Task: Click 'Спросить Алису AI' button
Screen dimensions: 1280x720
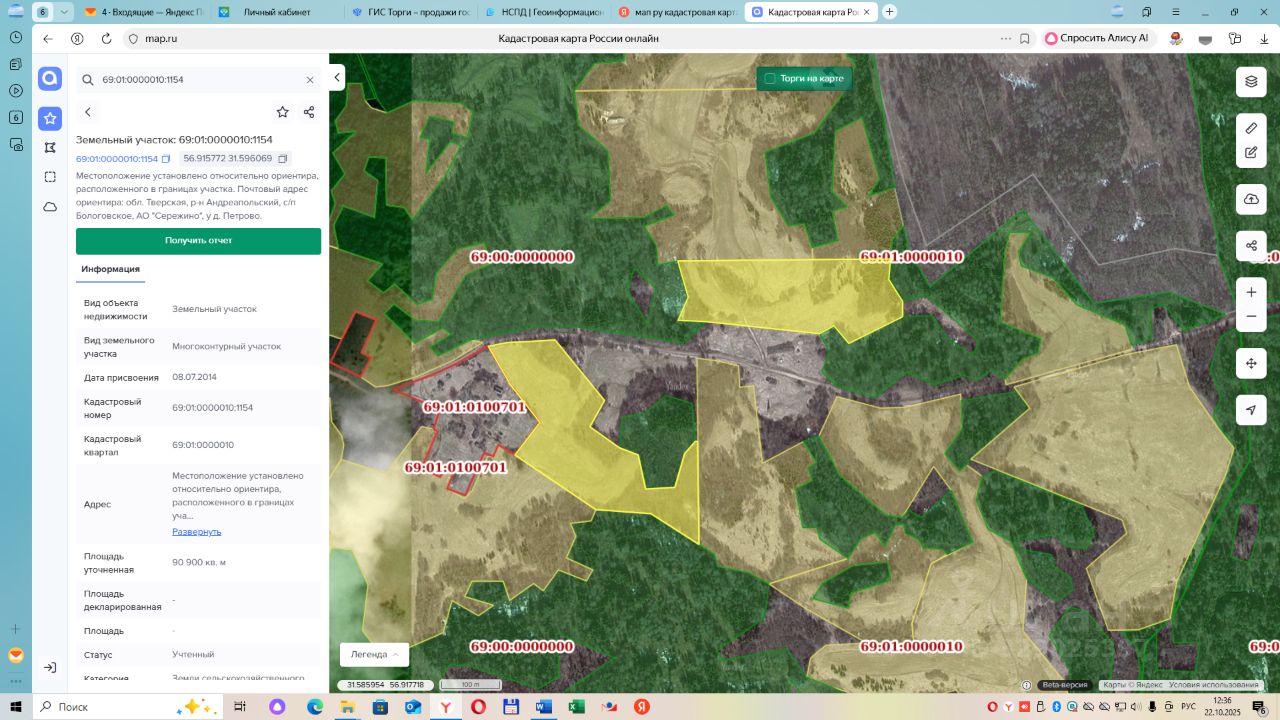Action: point(1099,38)
